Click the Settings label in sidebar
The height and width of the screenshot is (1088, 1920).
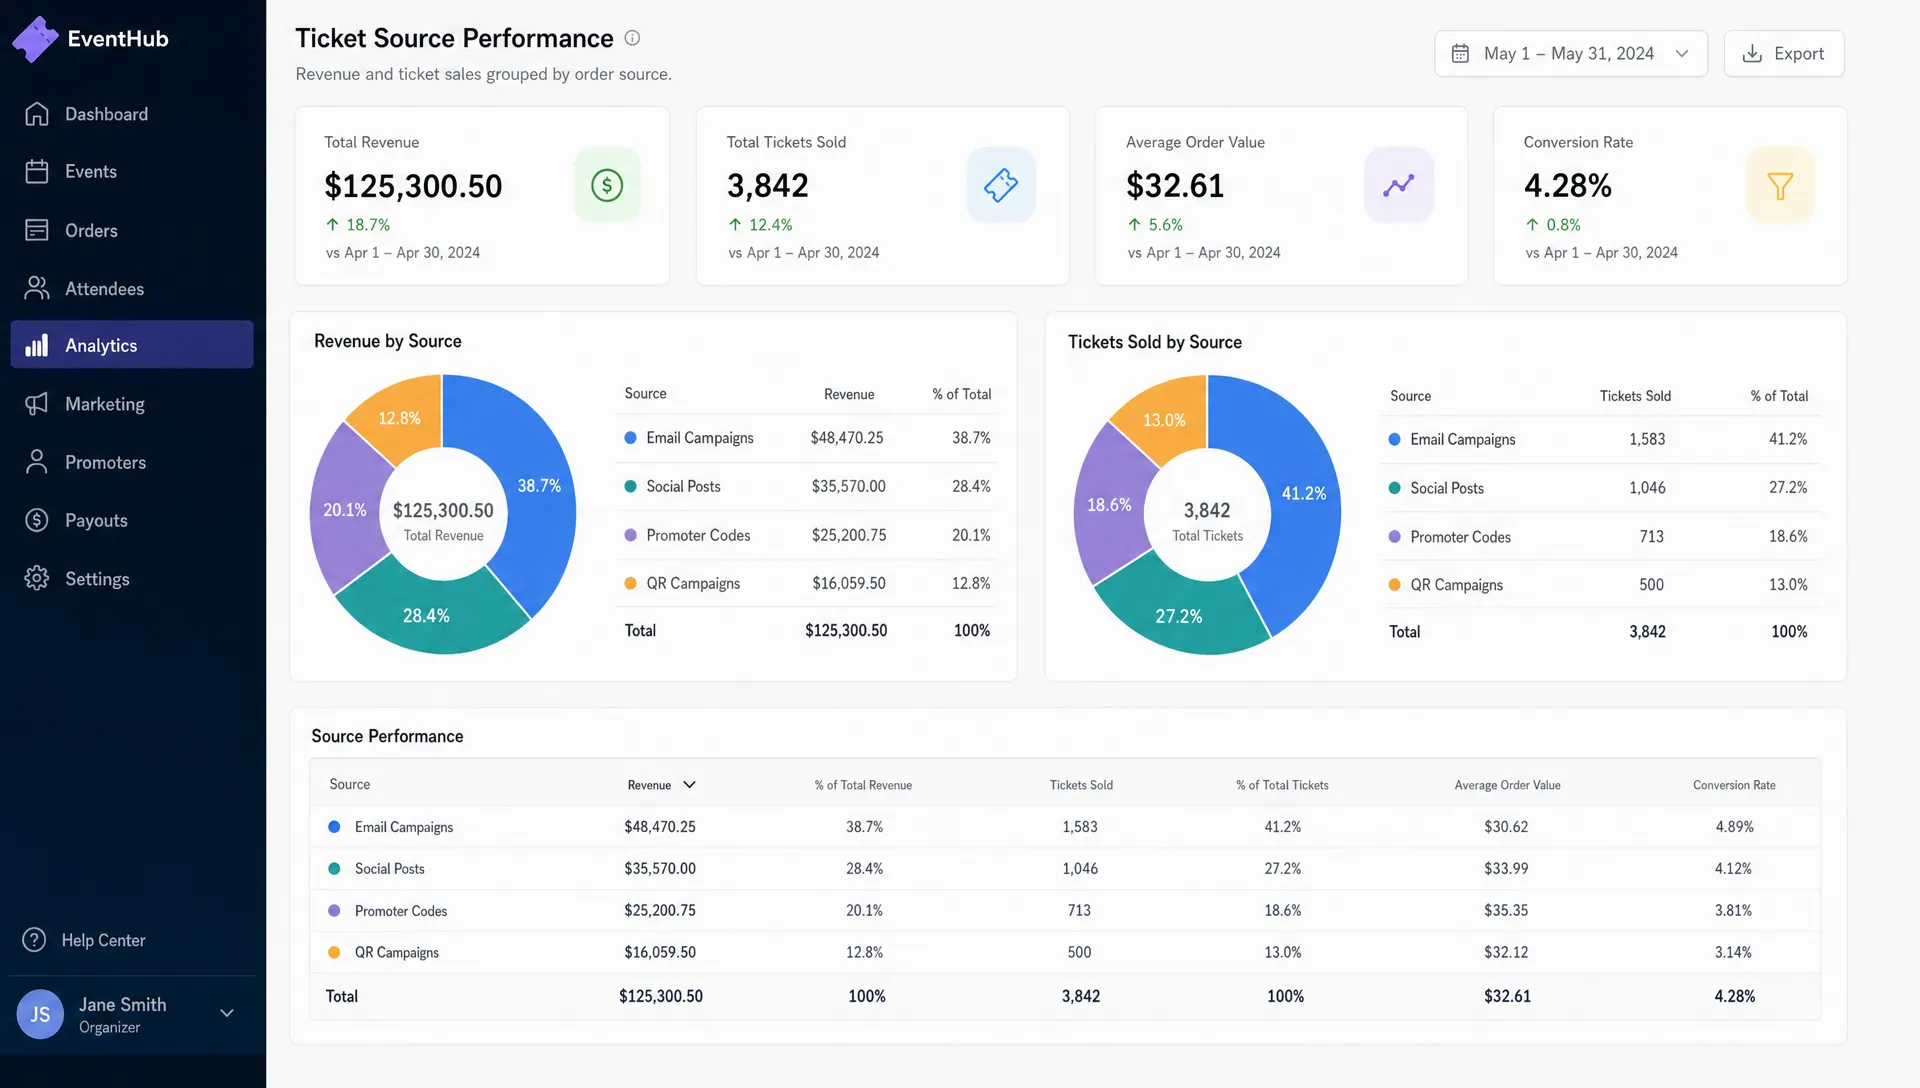[x=97, y=579]
